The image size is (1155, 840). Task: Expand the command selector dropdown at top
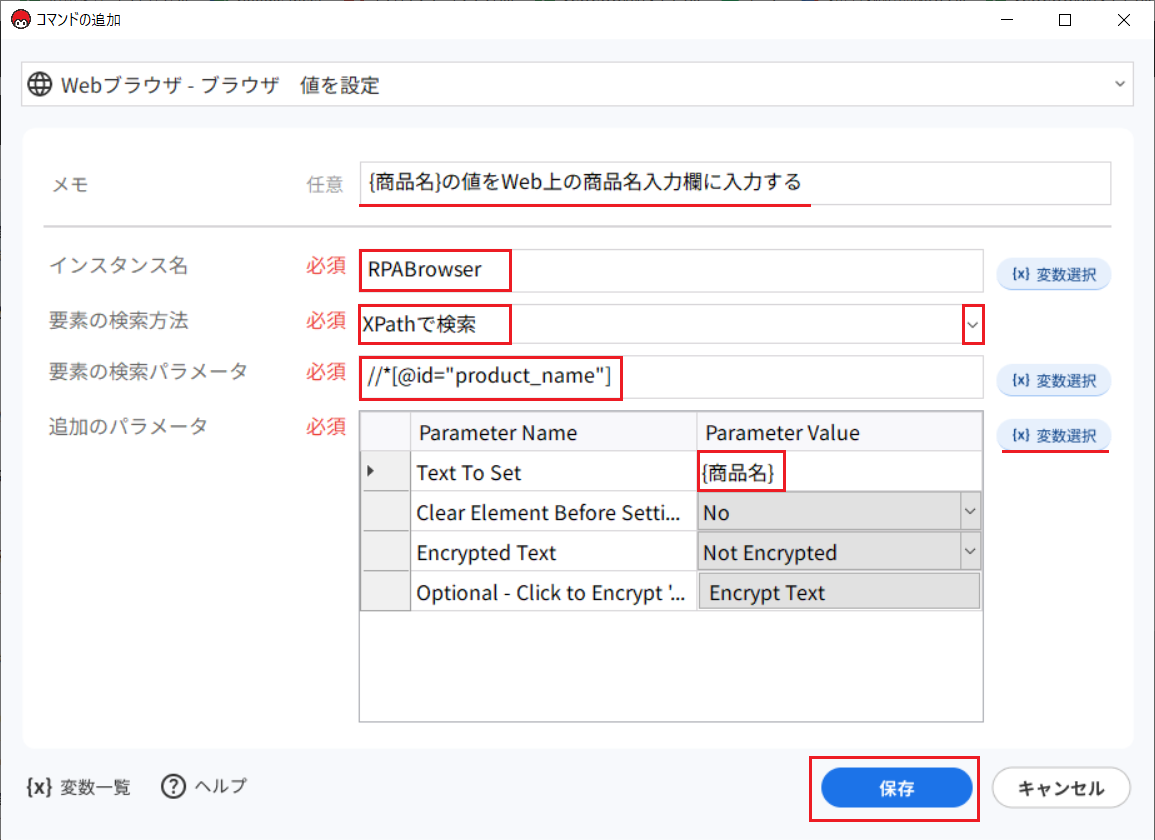point(1120,85)
